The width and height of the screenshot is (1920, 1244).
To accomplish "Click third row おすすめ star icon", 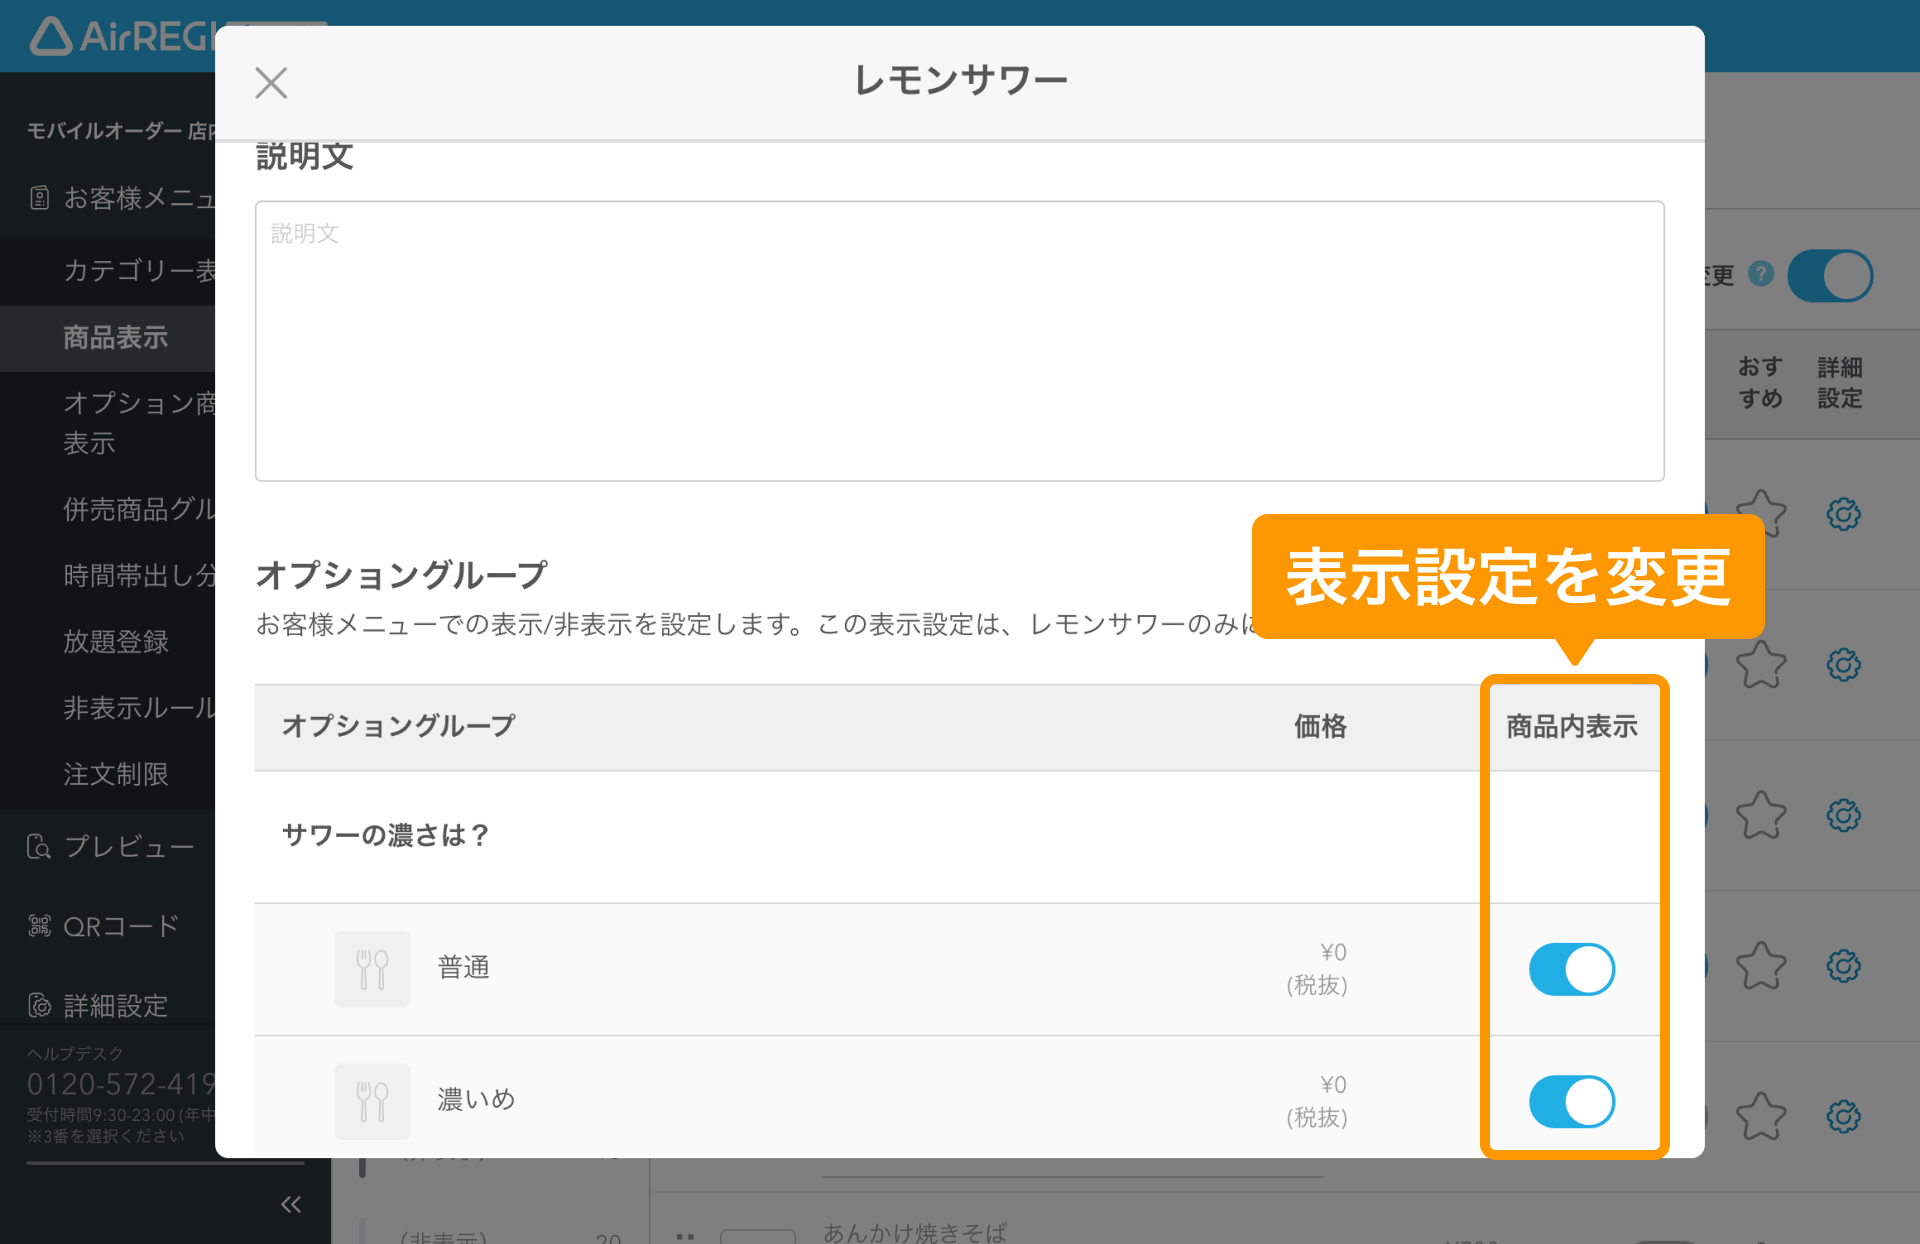I will (x=1761, y=815).
